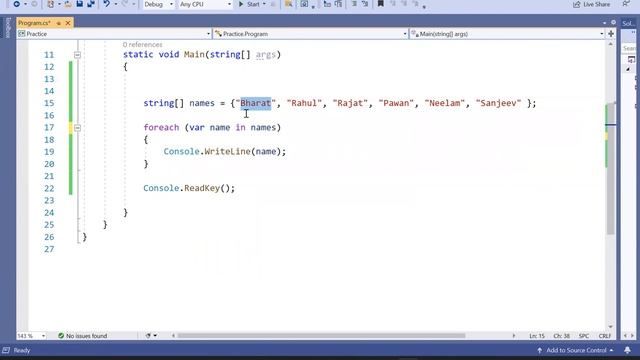
Task: Open the Solution Explorer tab
Action: tap(628, 23)
